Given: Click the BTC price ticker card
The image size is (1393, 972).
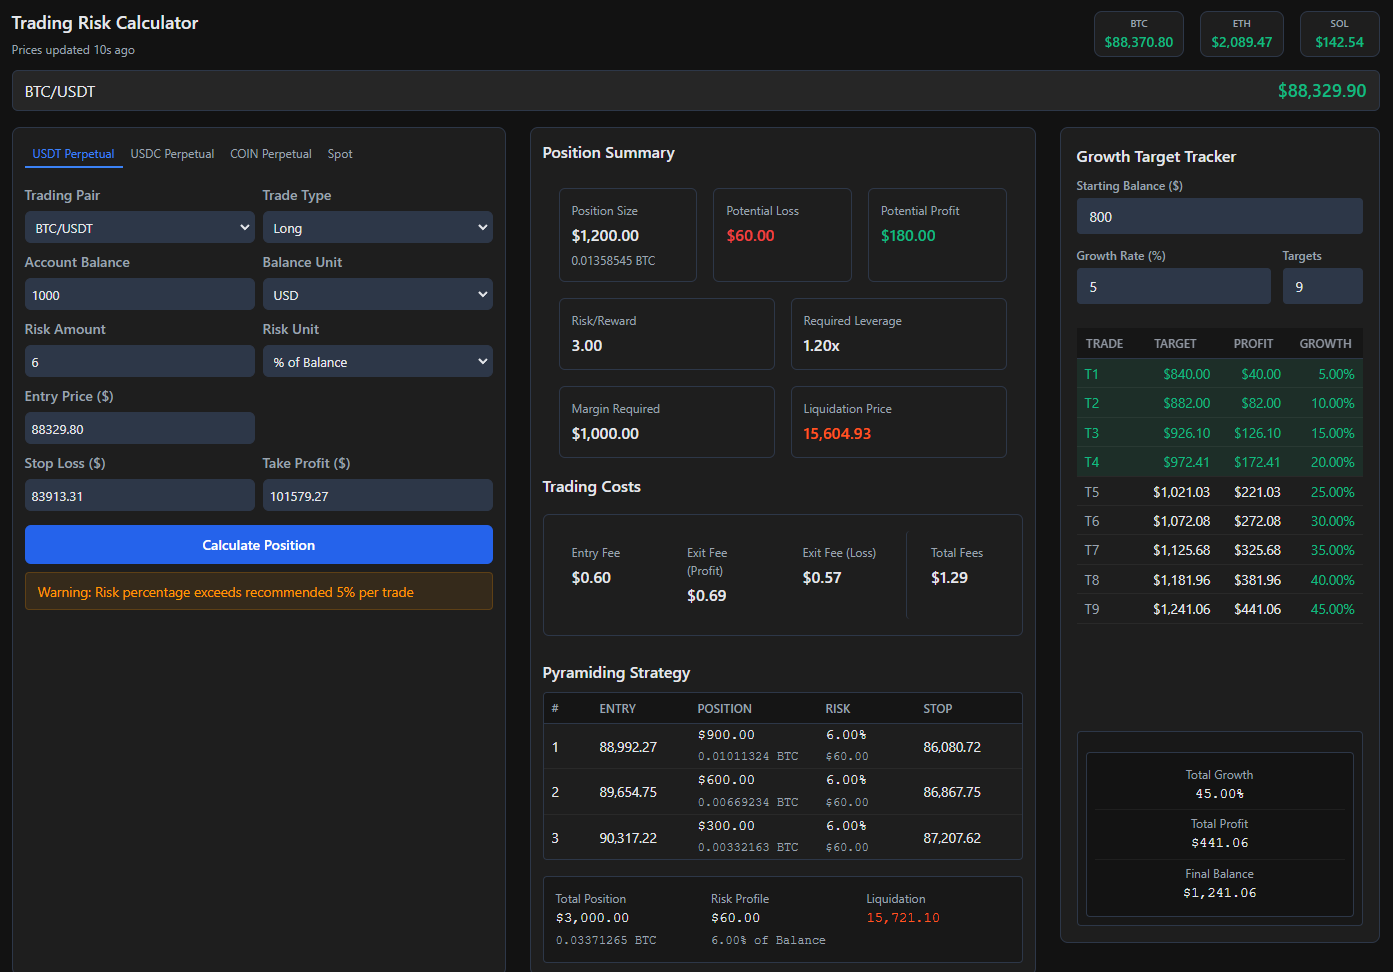Looking at the screenshot, I should (1139, 34).
